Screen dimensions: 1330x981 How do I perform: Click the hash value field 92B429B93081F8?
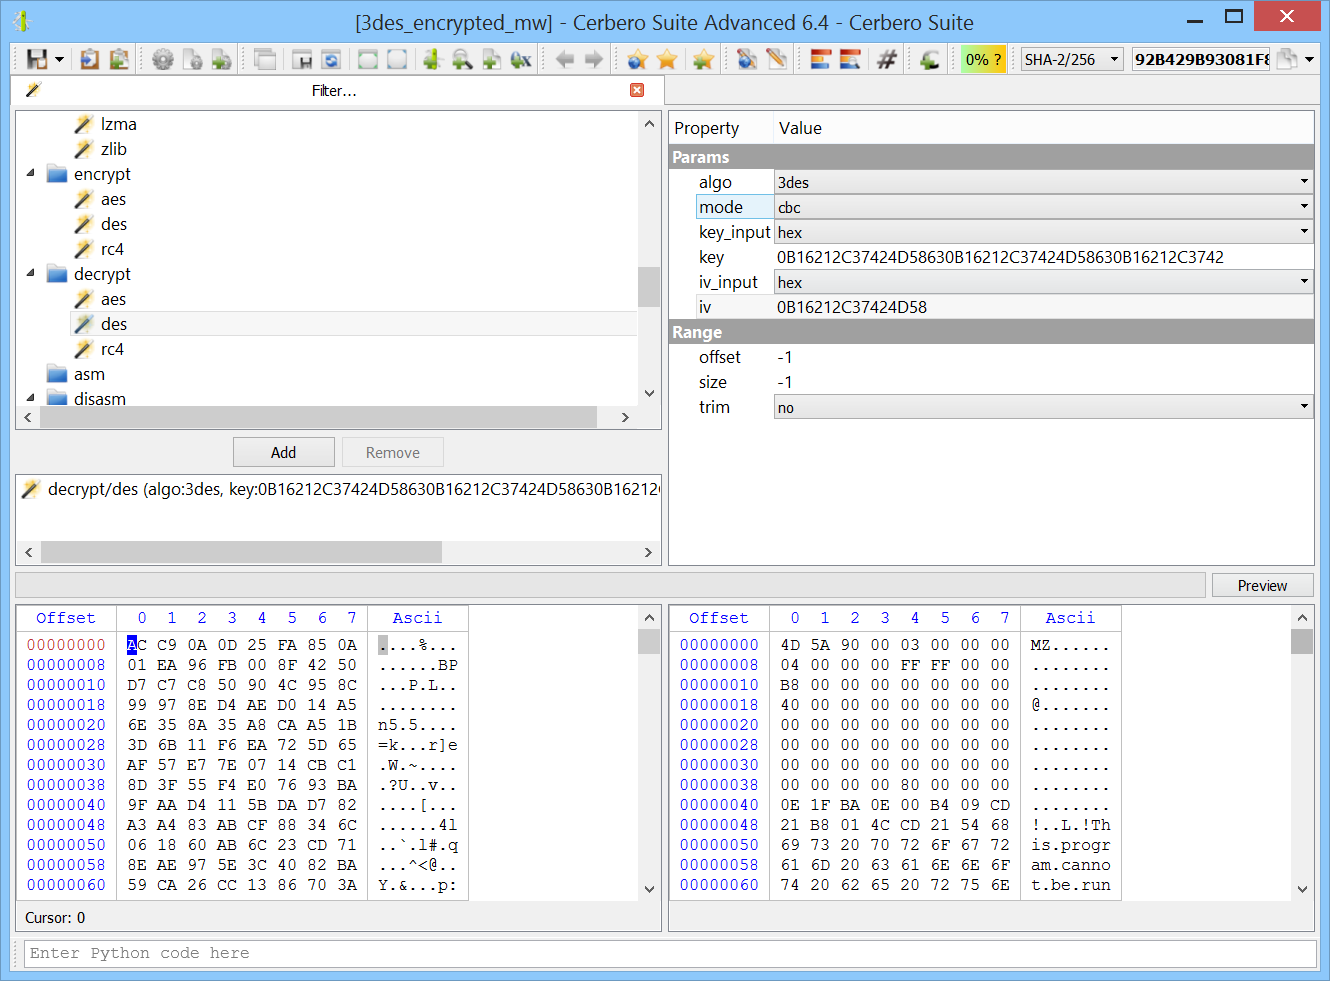click(x=1201, y=59)
